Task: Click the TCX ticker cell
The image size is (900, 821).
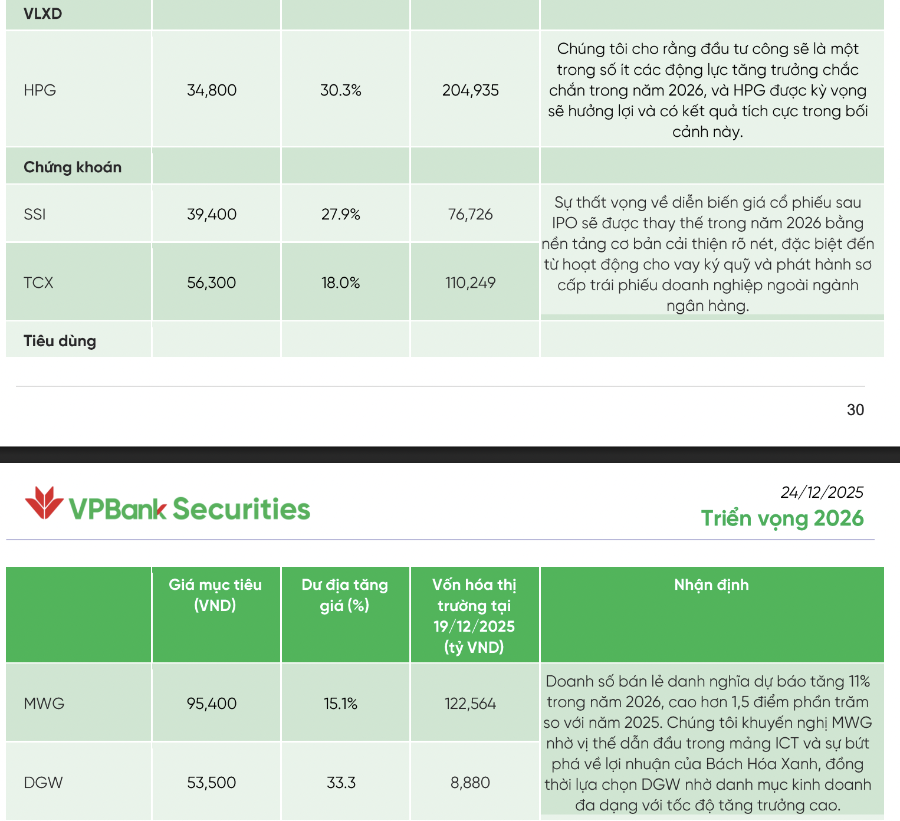Action: 38,283
